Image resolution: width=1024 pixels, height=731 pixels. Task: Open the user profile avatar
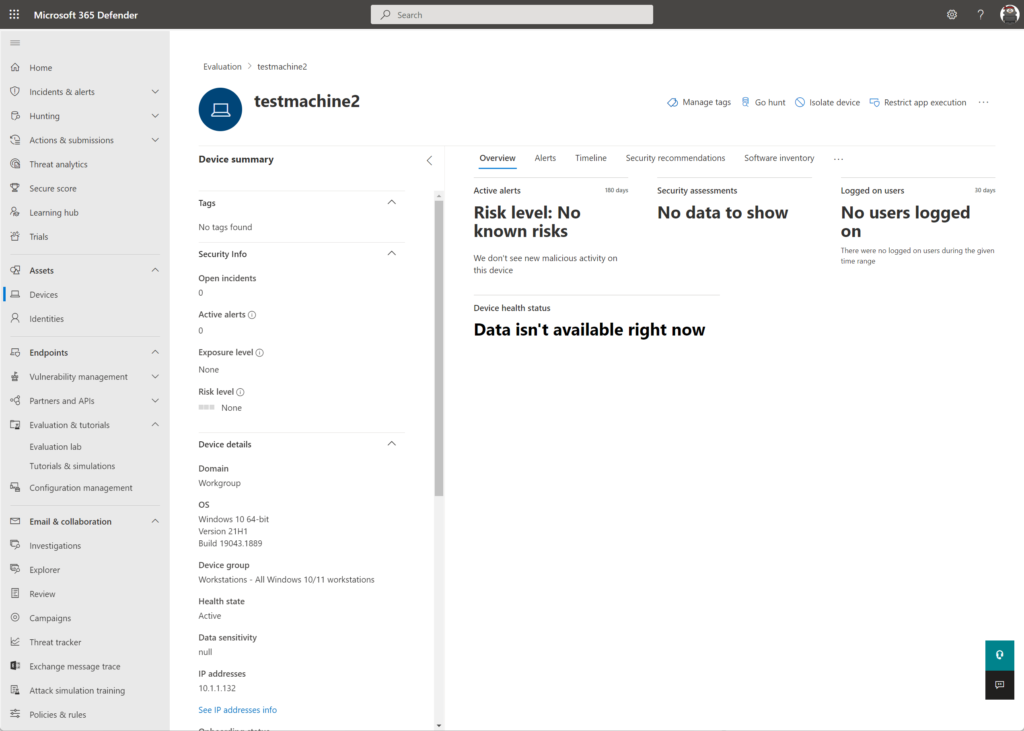pos(1009,14)
